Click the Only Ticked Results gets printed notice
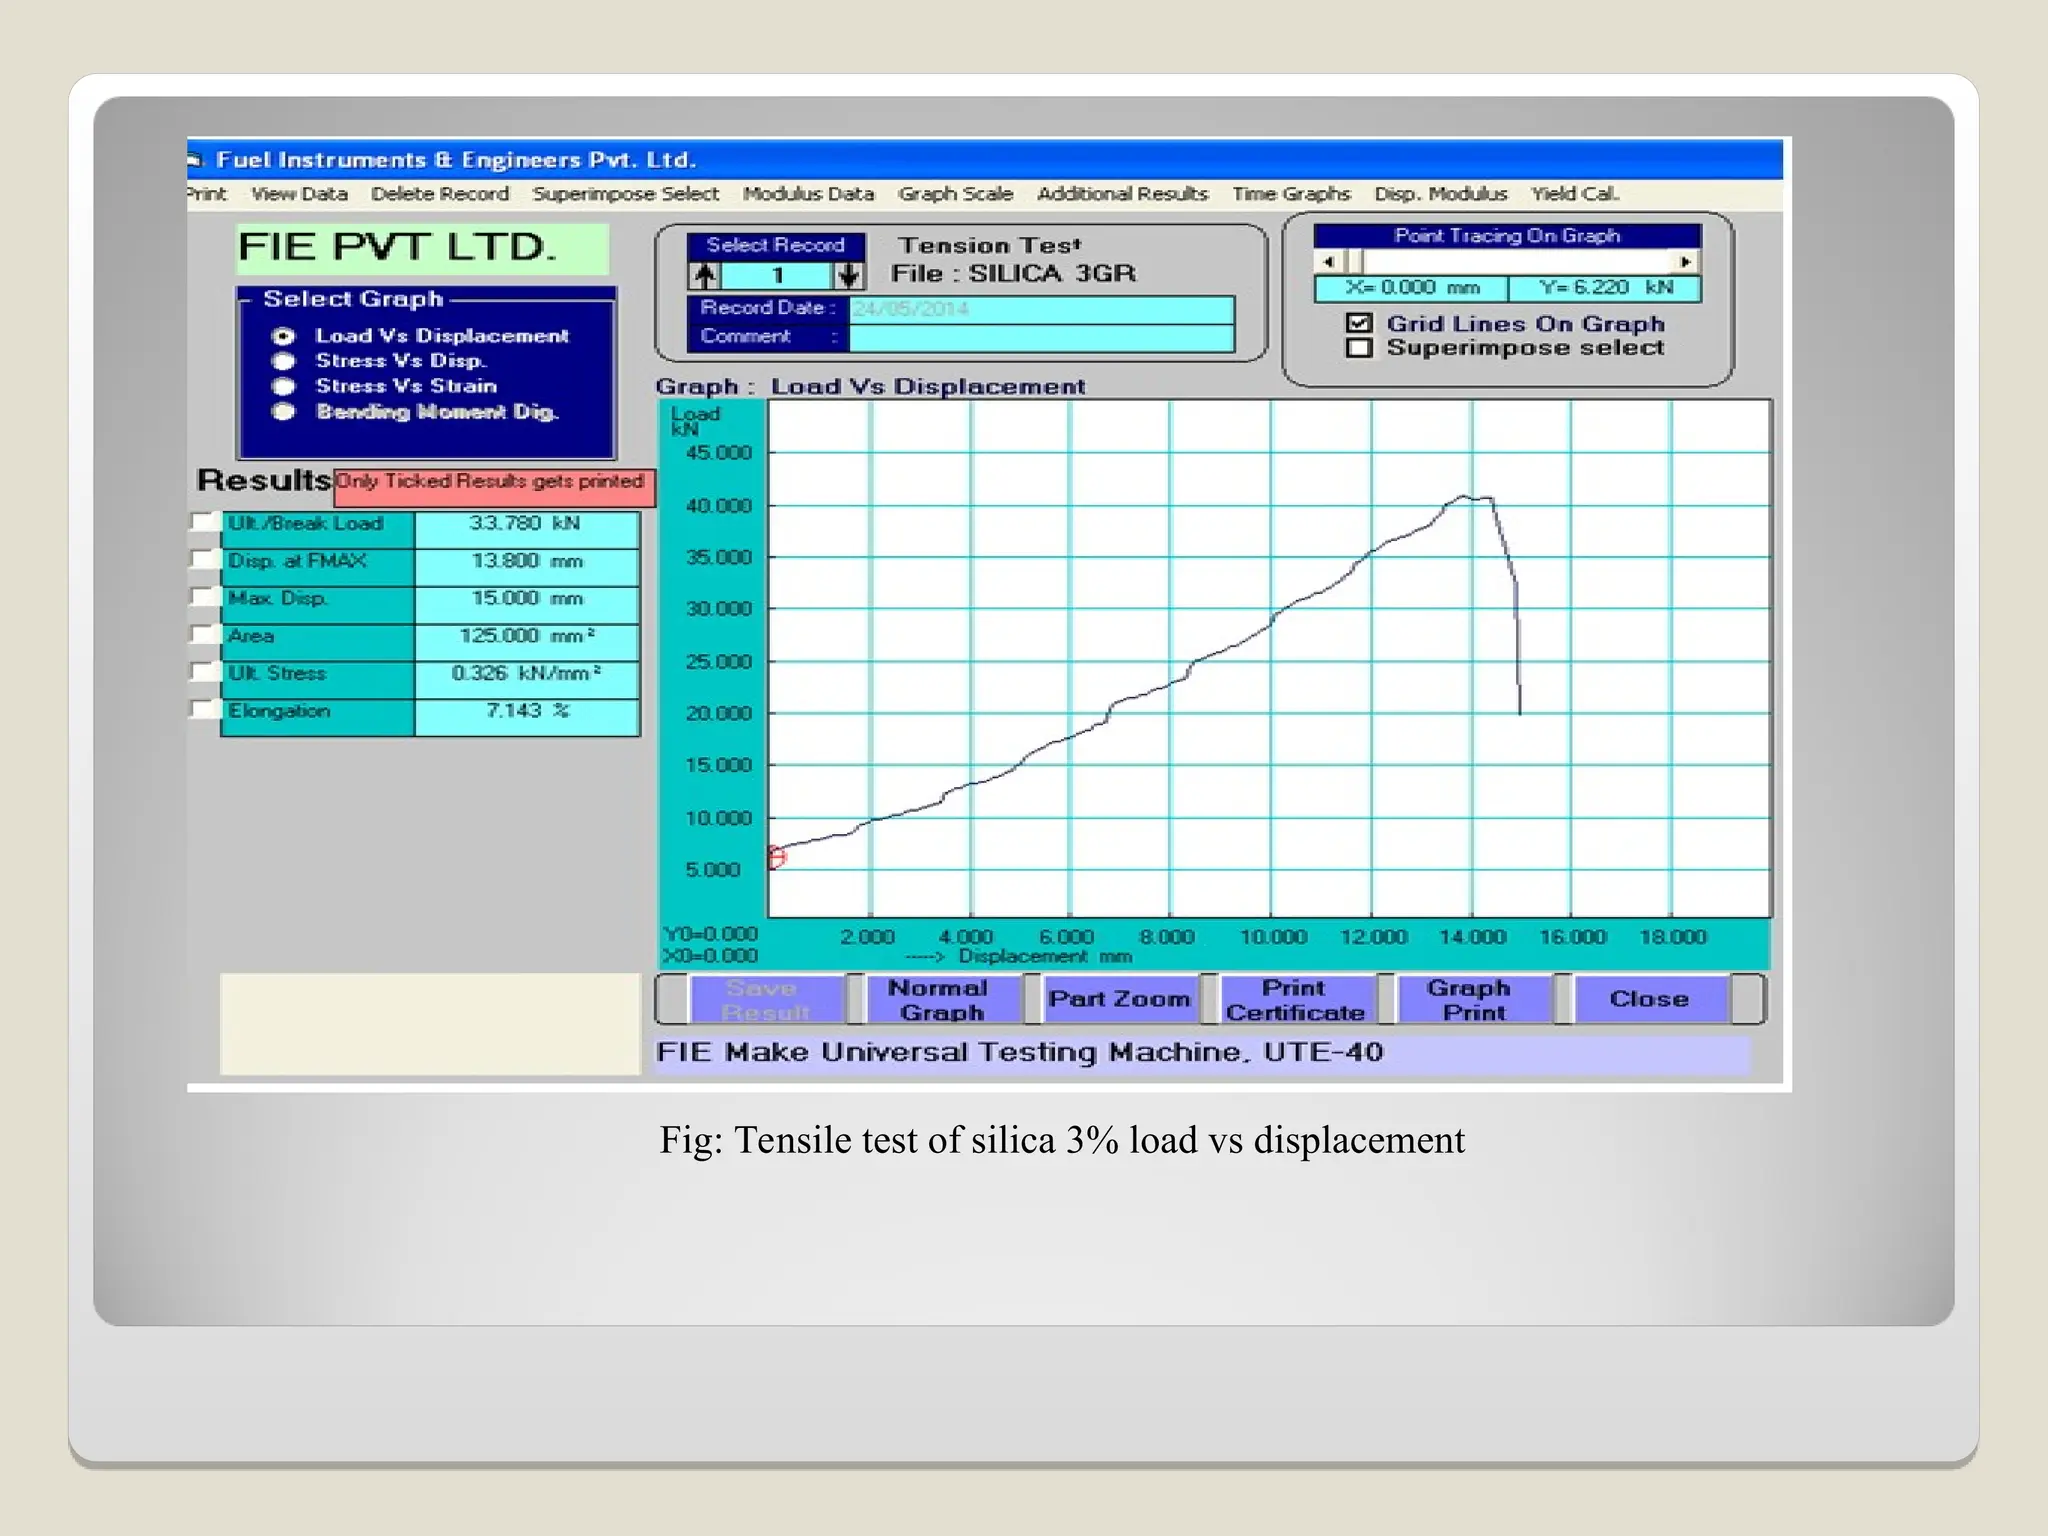2048x1536 pixels. point(494,487)
